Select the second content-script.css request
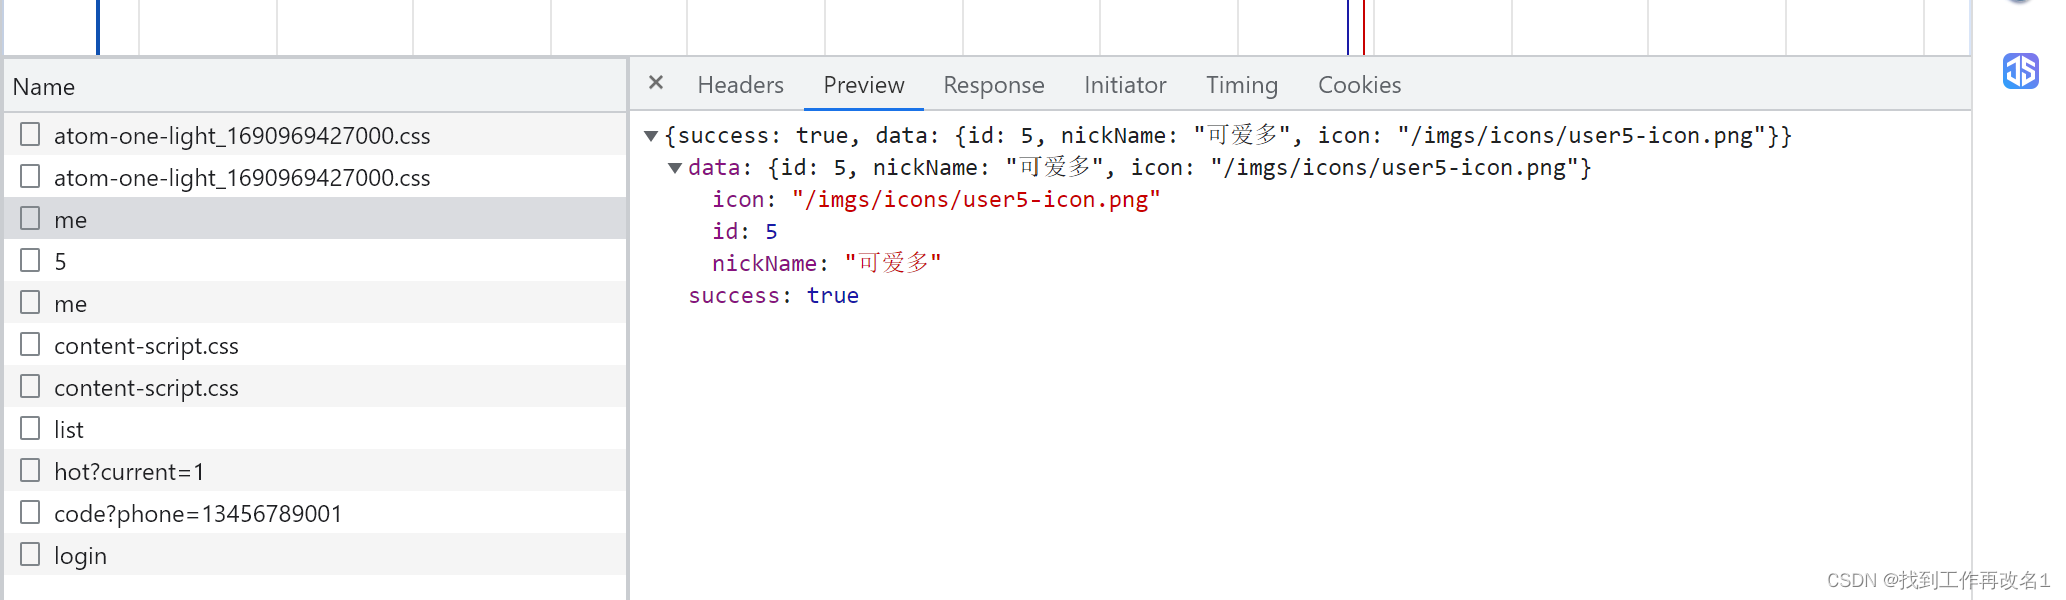2066x600 pixels. click(316, 386)
